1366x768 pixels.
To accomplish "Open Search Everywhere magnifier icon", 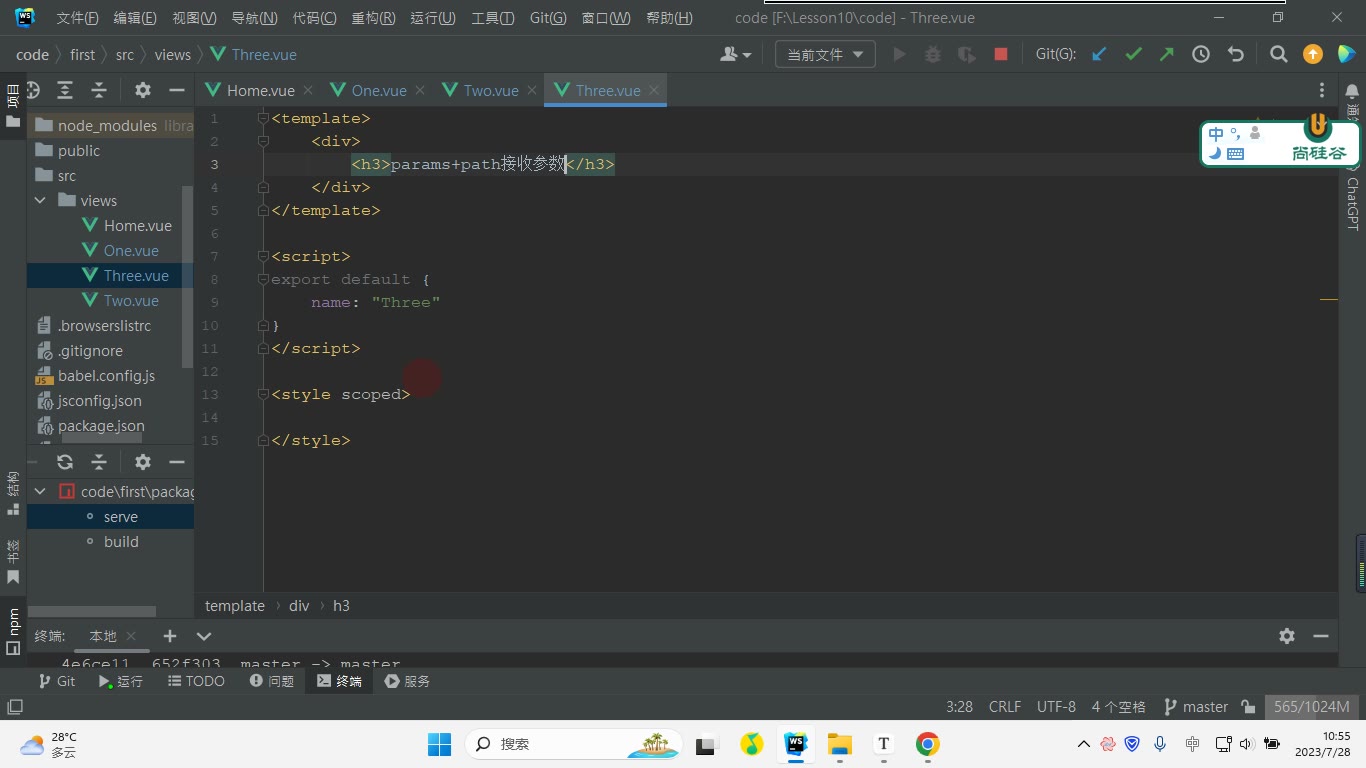I will coord(1278,55).
